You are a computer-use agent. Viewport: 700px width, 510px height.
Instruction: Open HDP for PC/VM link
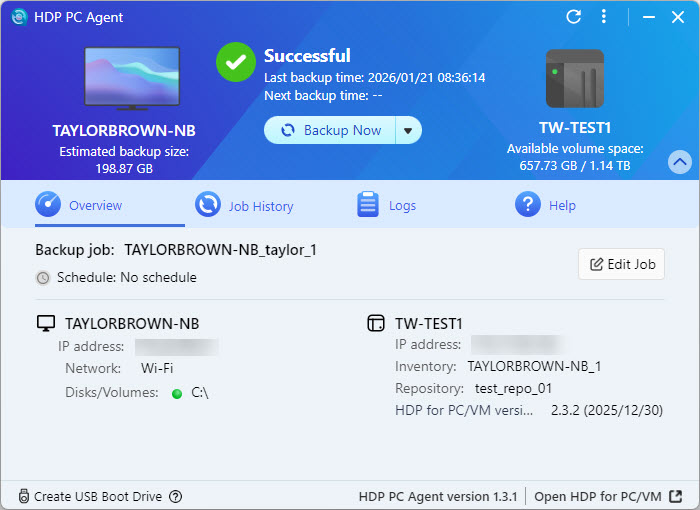click(x=597, y=496)
